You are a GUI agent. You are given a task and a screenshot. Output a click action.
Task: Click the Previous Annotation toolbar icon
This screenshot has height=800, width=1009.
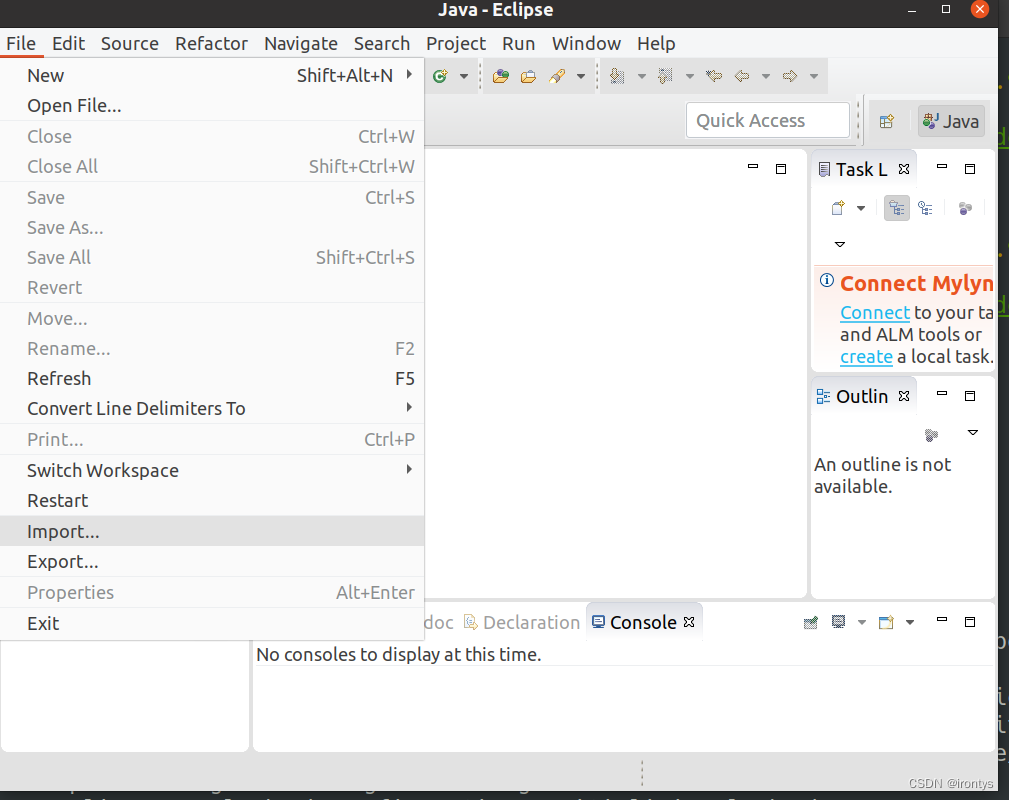665,77
